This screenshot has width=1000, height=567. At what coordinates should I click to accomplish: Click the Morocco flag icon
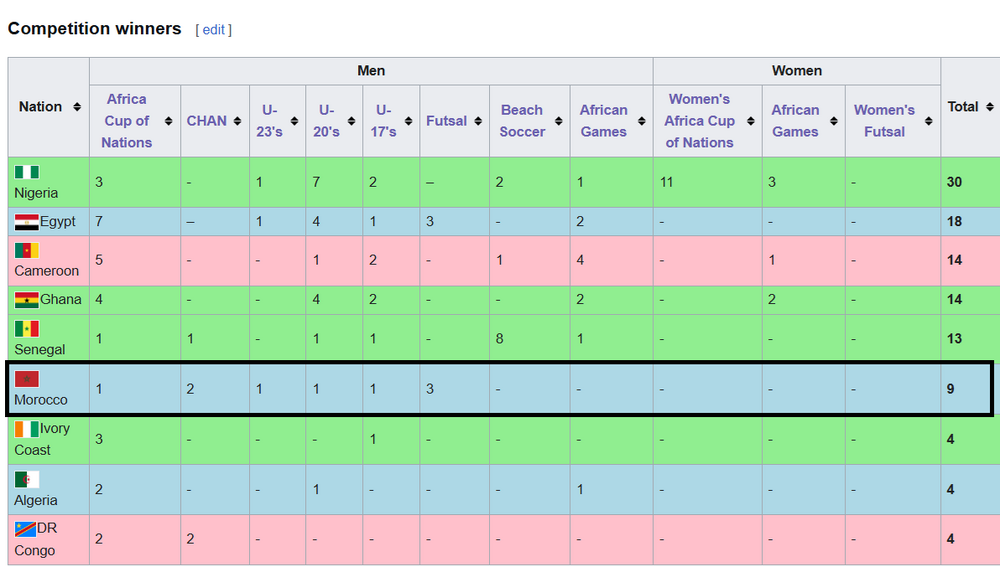(x=27, y=379)
